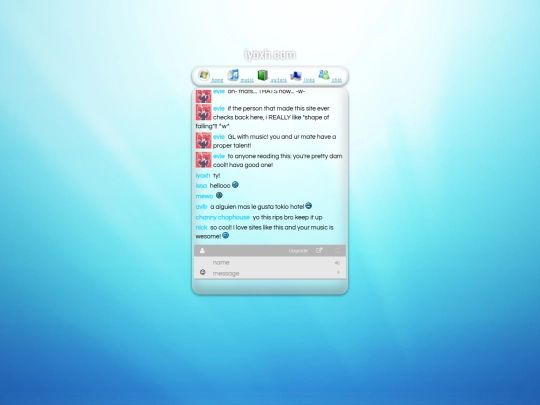This screenshot has width=540, height=405.
Task: Open the links page label
Action: (309, 80)
